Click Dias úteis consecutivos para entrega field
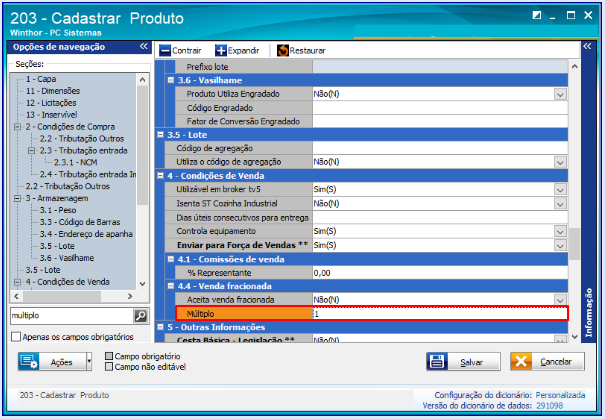The width and height of the screenshot is (605, 419). (x=440, y=218)
